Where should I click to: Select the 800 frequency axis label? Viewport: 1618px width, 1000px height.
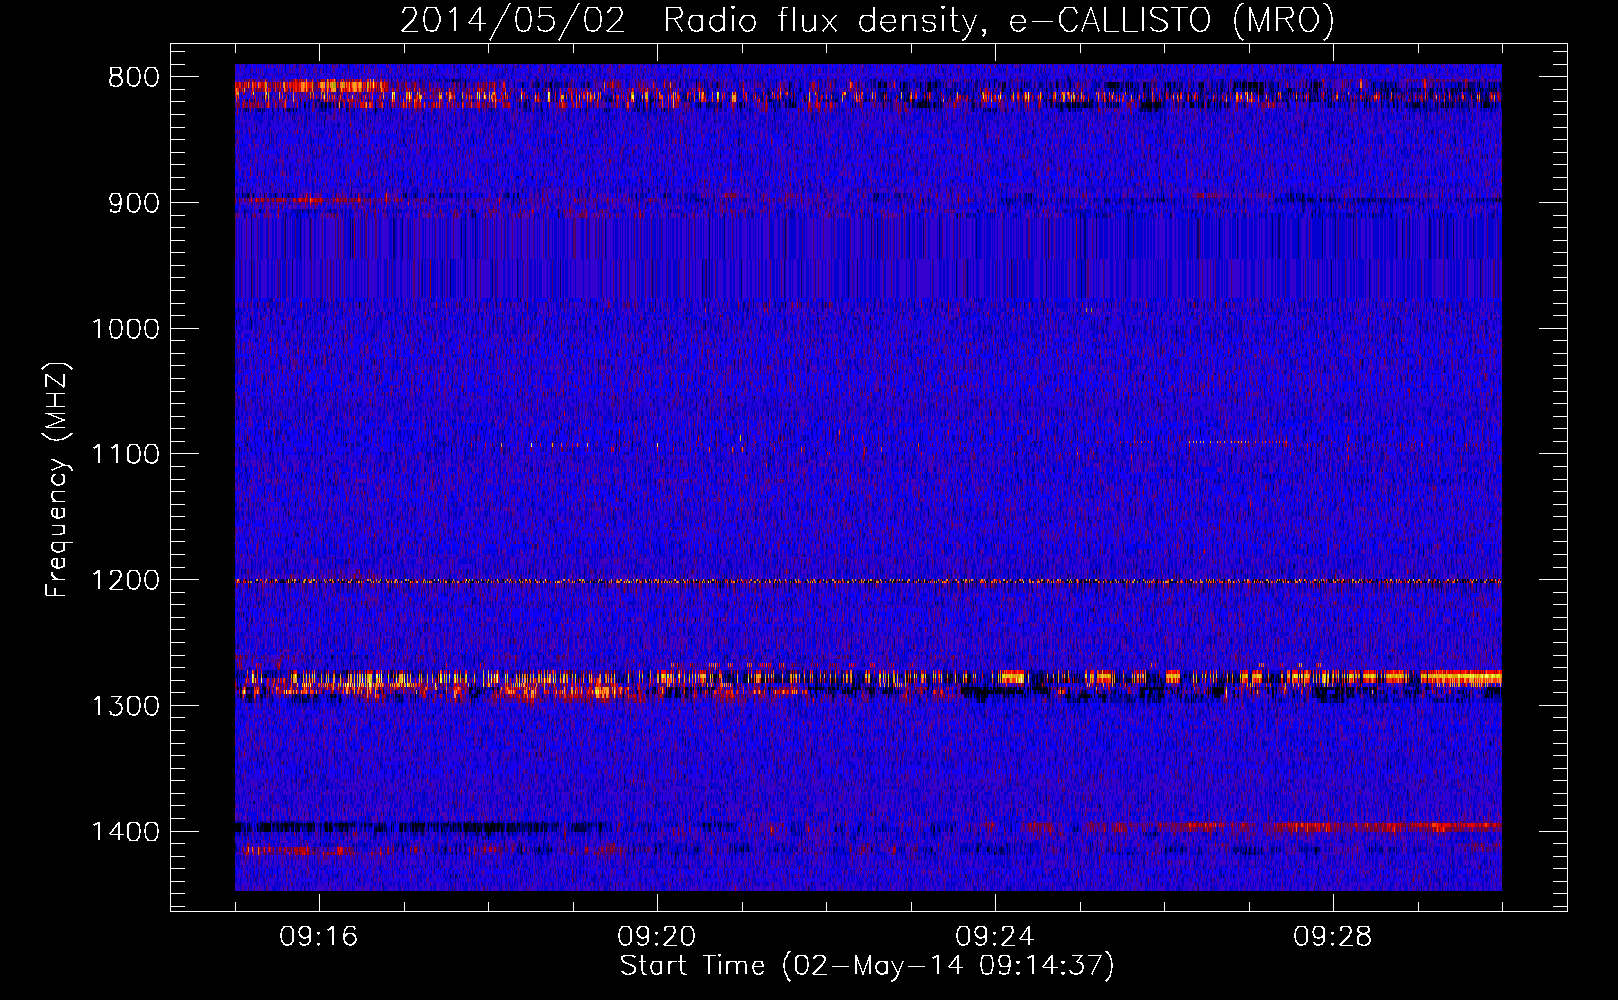[x=134, y=78]
